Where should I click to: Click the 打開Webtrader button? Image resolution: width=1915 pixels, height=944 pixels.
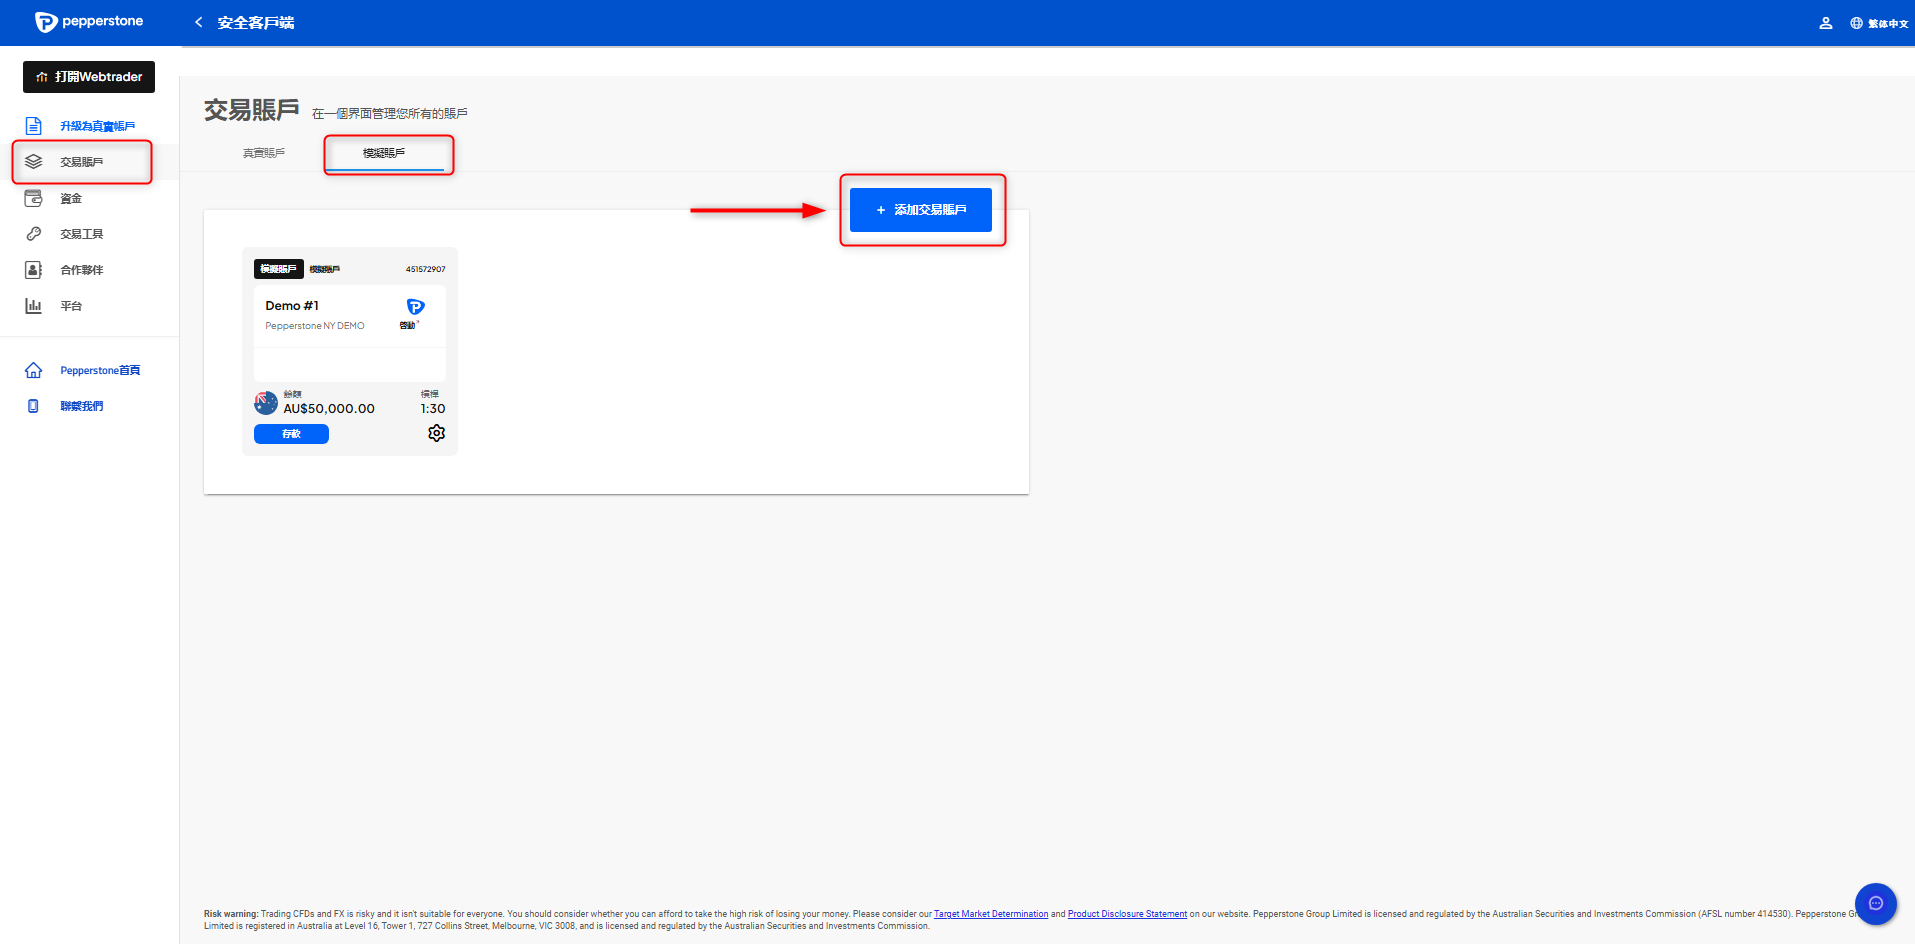point(89,77)
